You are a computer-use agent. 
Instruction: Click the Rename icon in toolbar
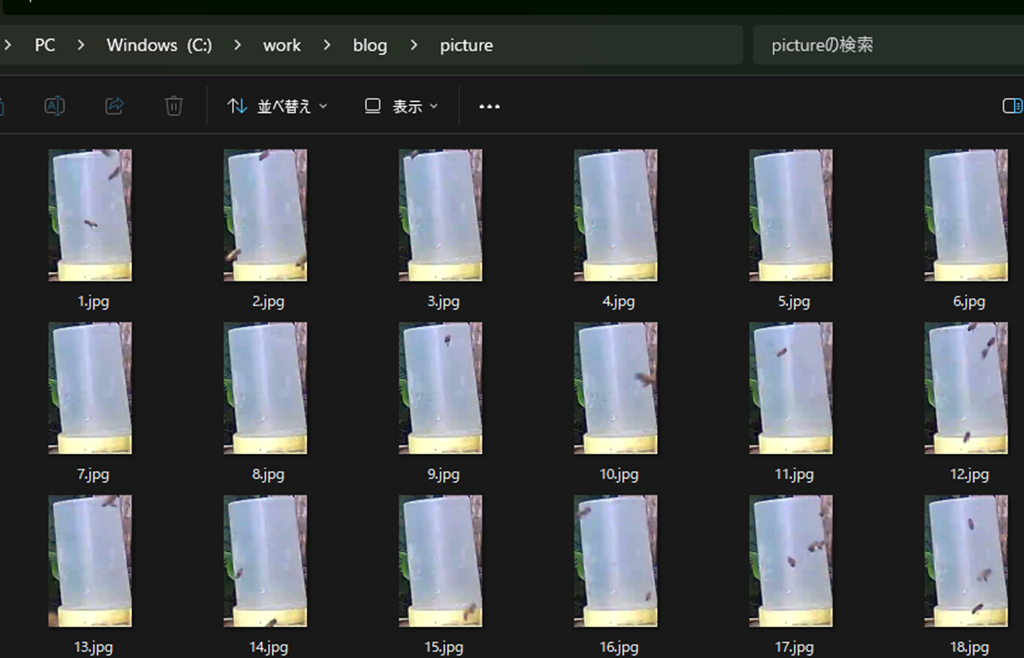pos(54,106)
